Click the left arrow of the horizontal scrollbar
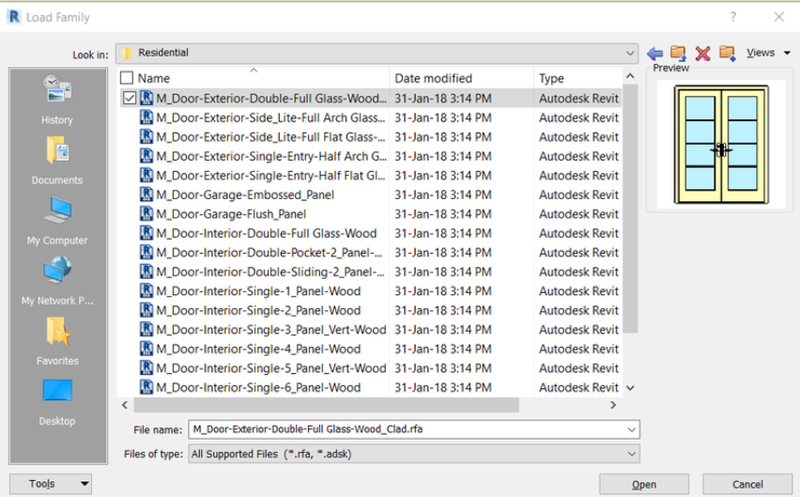Viewport: 800px width, 497px height. pos(125,405)
